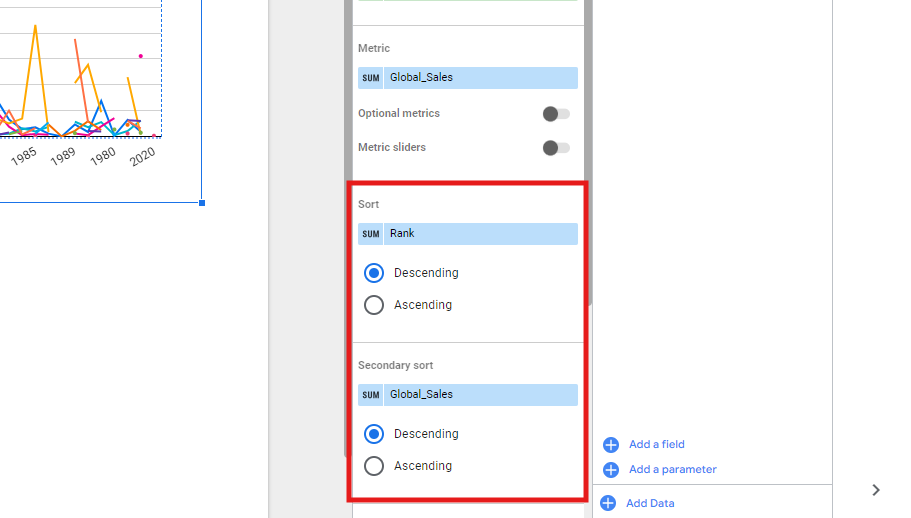911x518 pixels.
Task: Choose Ascending for the primary Sort
Action: [374, 305]
